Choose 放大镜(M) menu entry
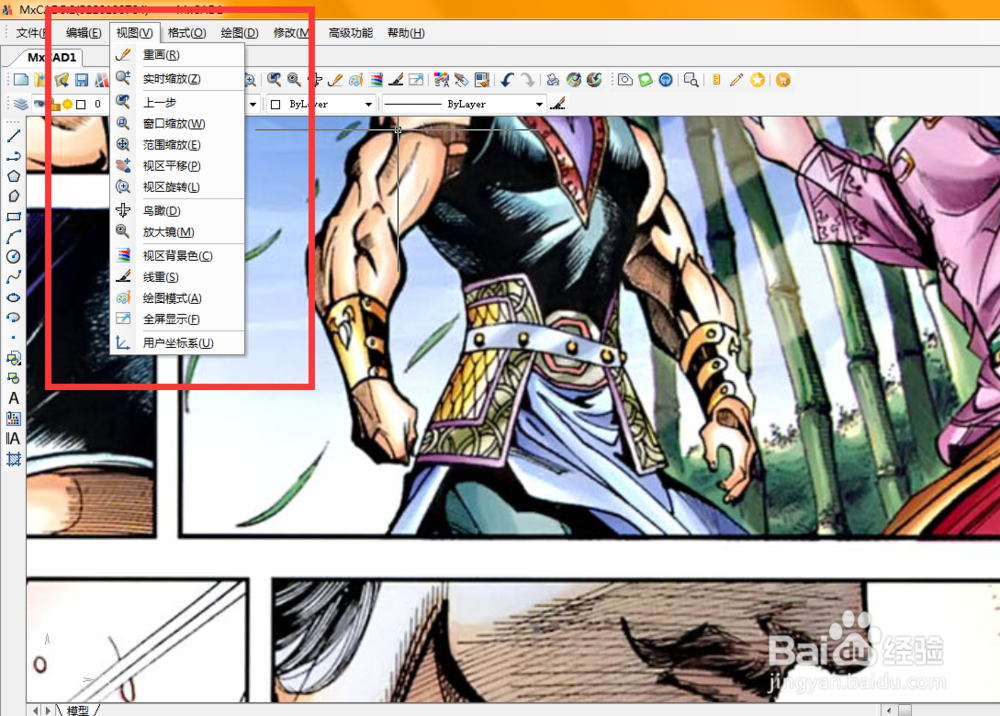1000x716 pixels. 177,232
